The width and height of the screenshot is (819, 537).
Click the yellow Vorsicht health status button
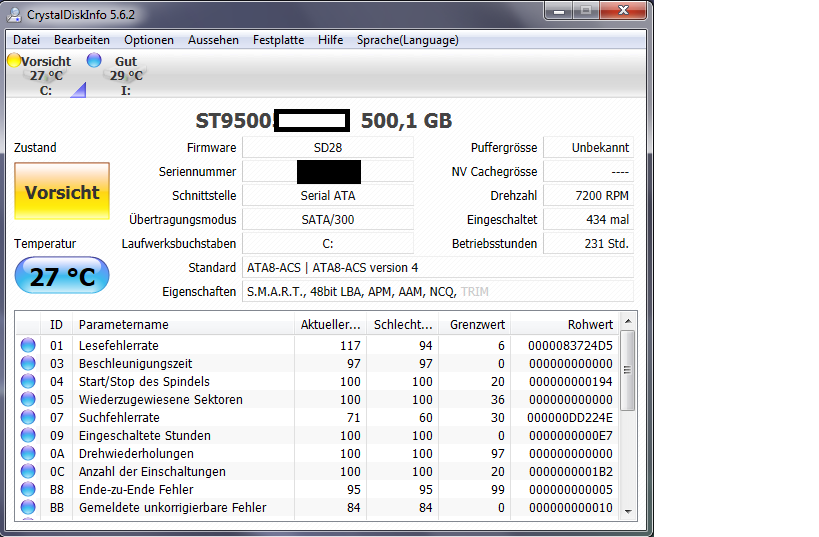tap(62, 191)
